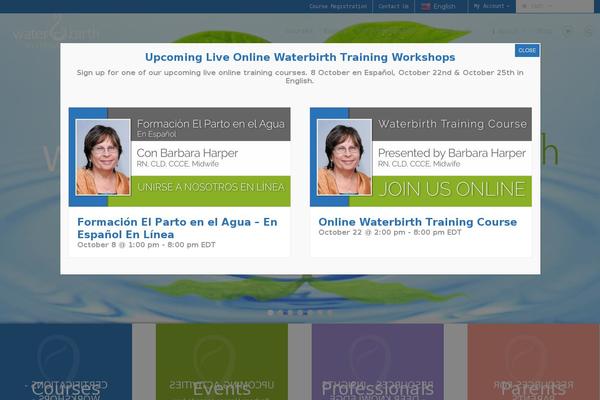600x400 pixels.
Task: Open Contact Us in top bar
Action: point(393,6)
